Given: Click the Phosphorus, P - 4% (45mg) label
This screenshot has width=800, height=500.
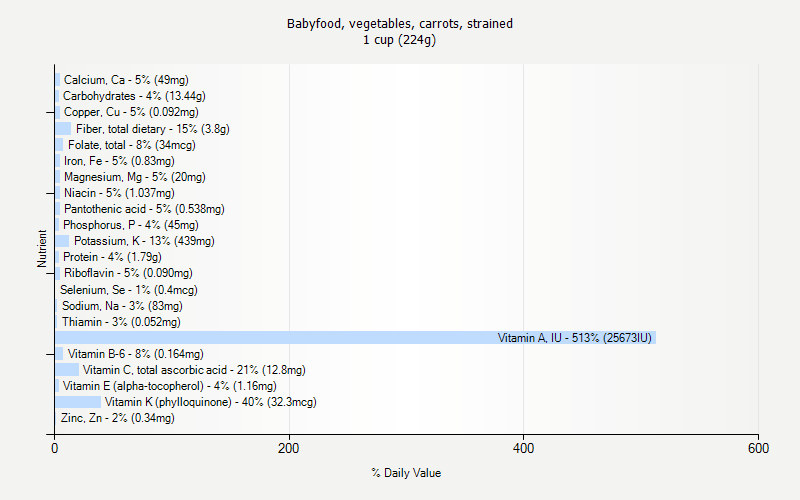Looking at the screenshot, I should (131, 225).
